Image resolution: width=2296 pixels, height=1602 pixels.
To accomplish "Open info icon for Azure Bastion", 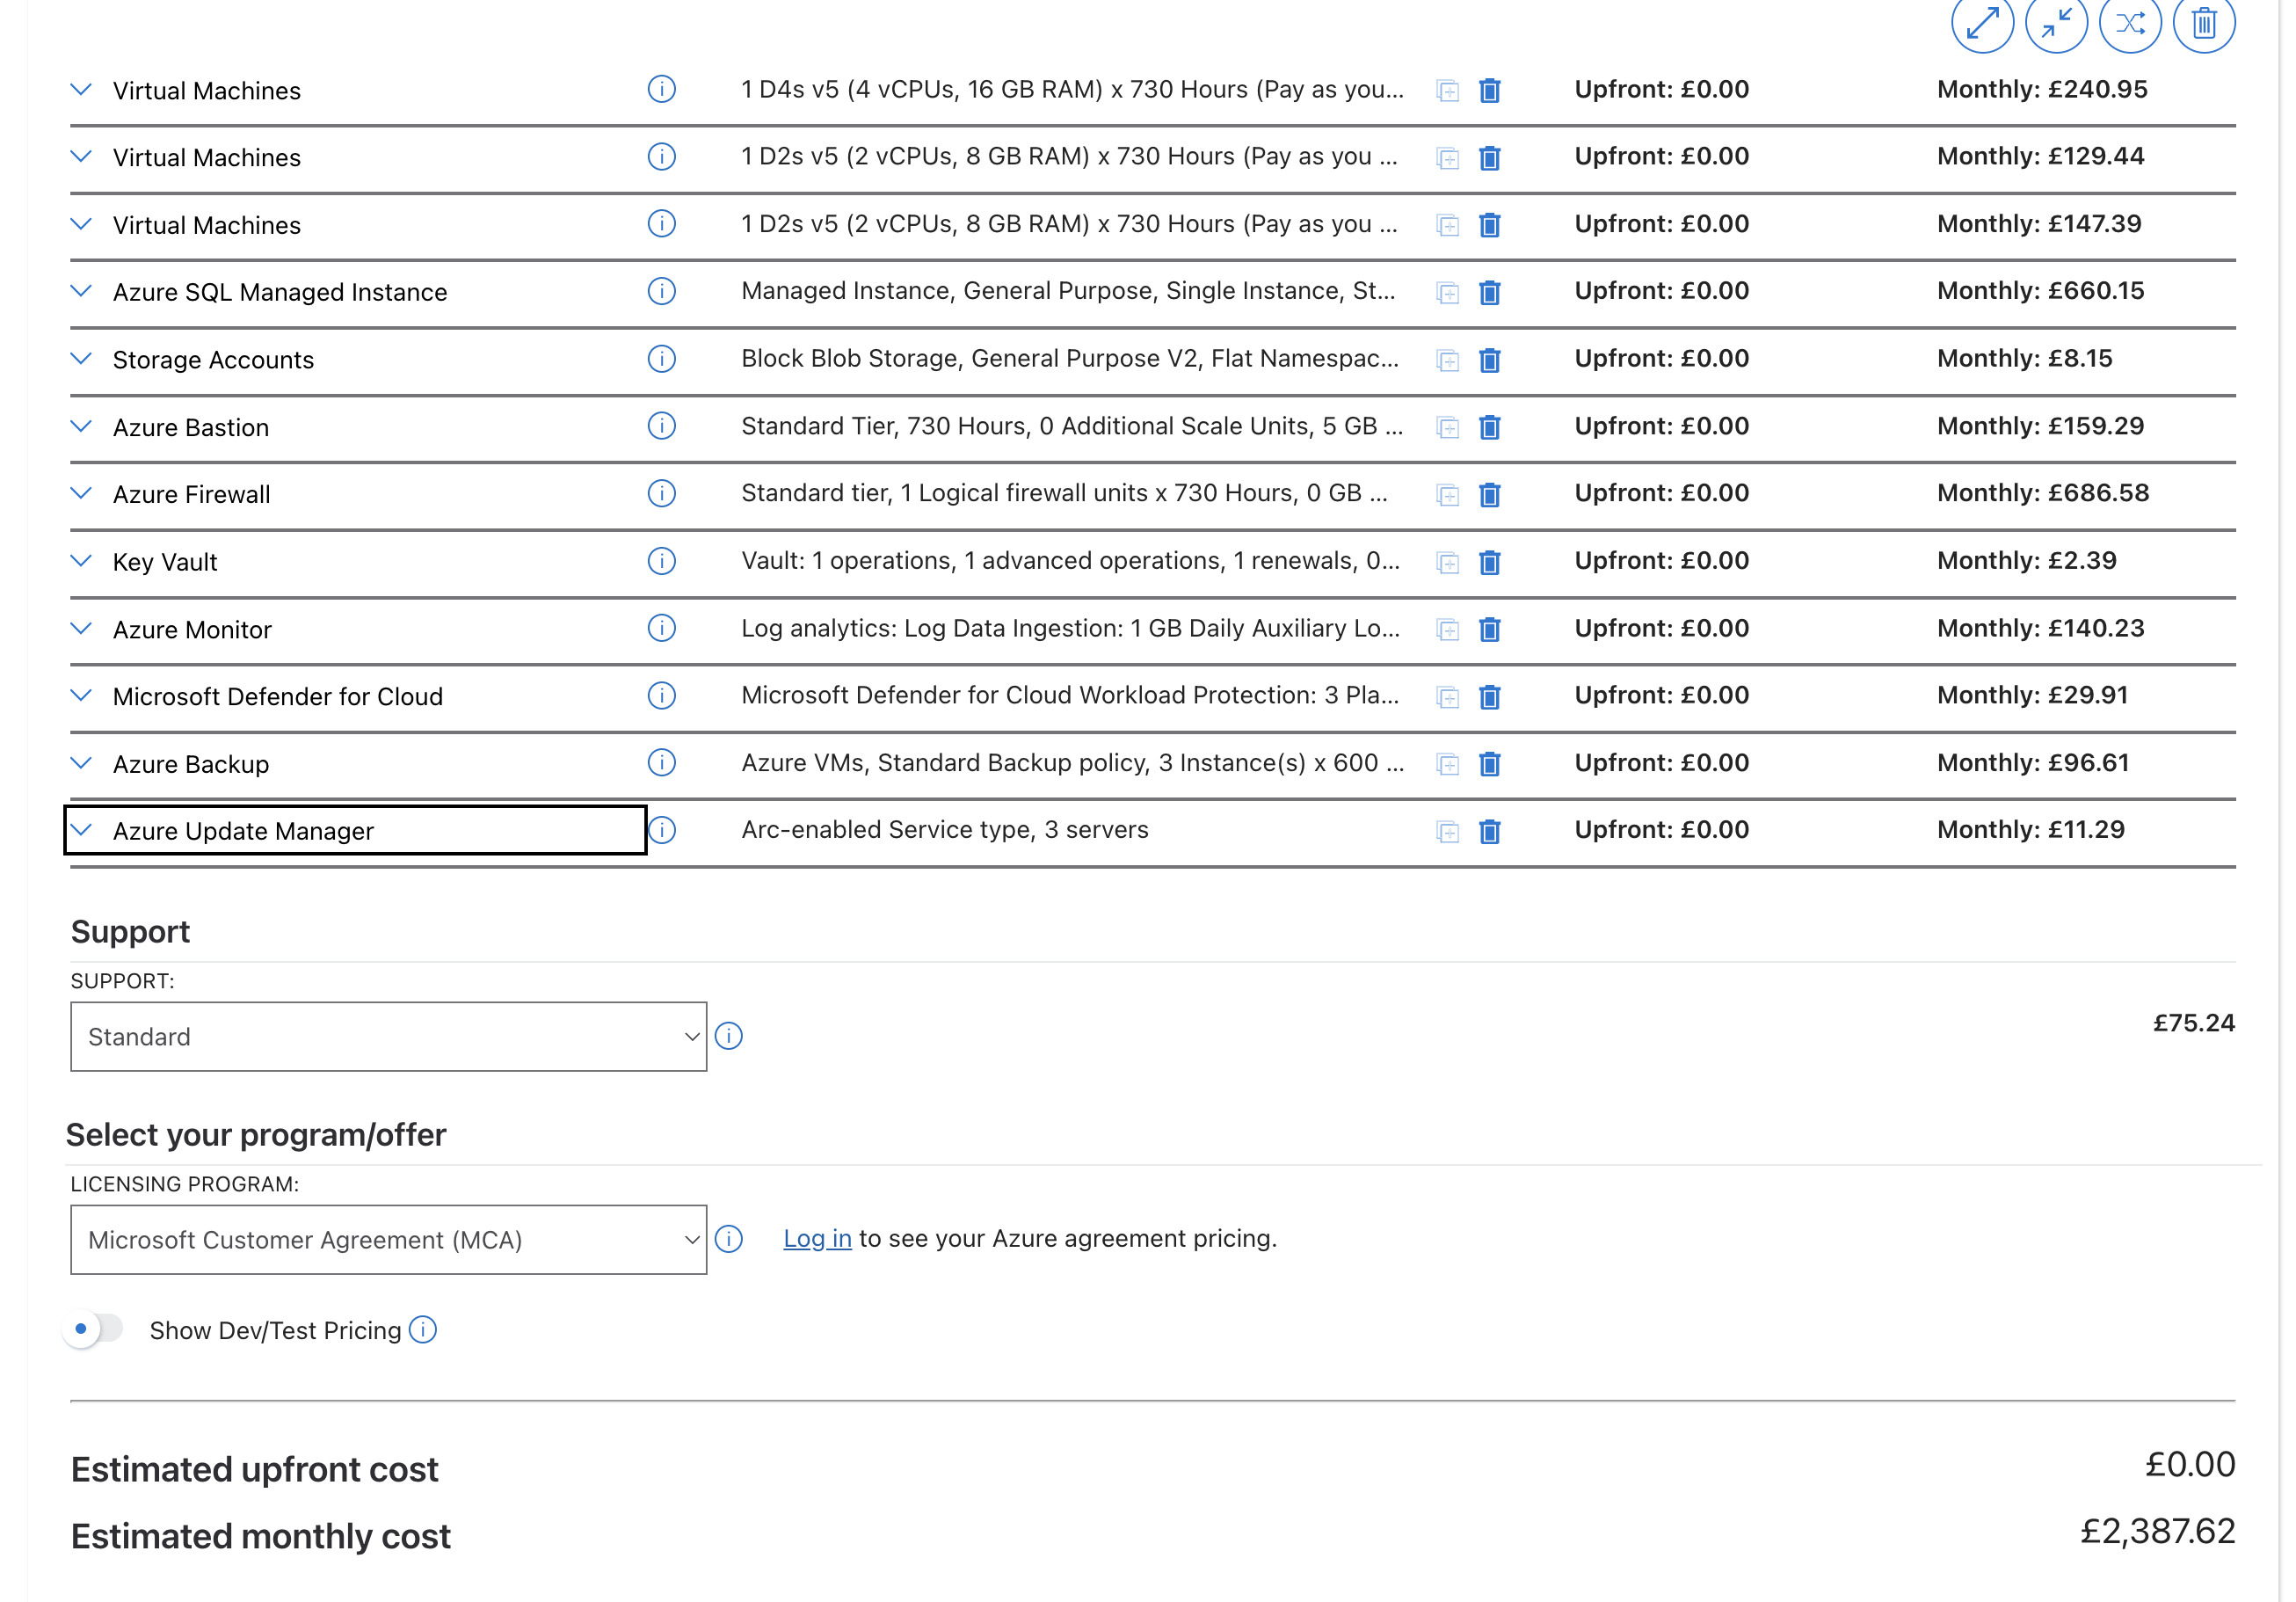I will click(661, 426).
